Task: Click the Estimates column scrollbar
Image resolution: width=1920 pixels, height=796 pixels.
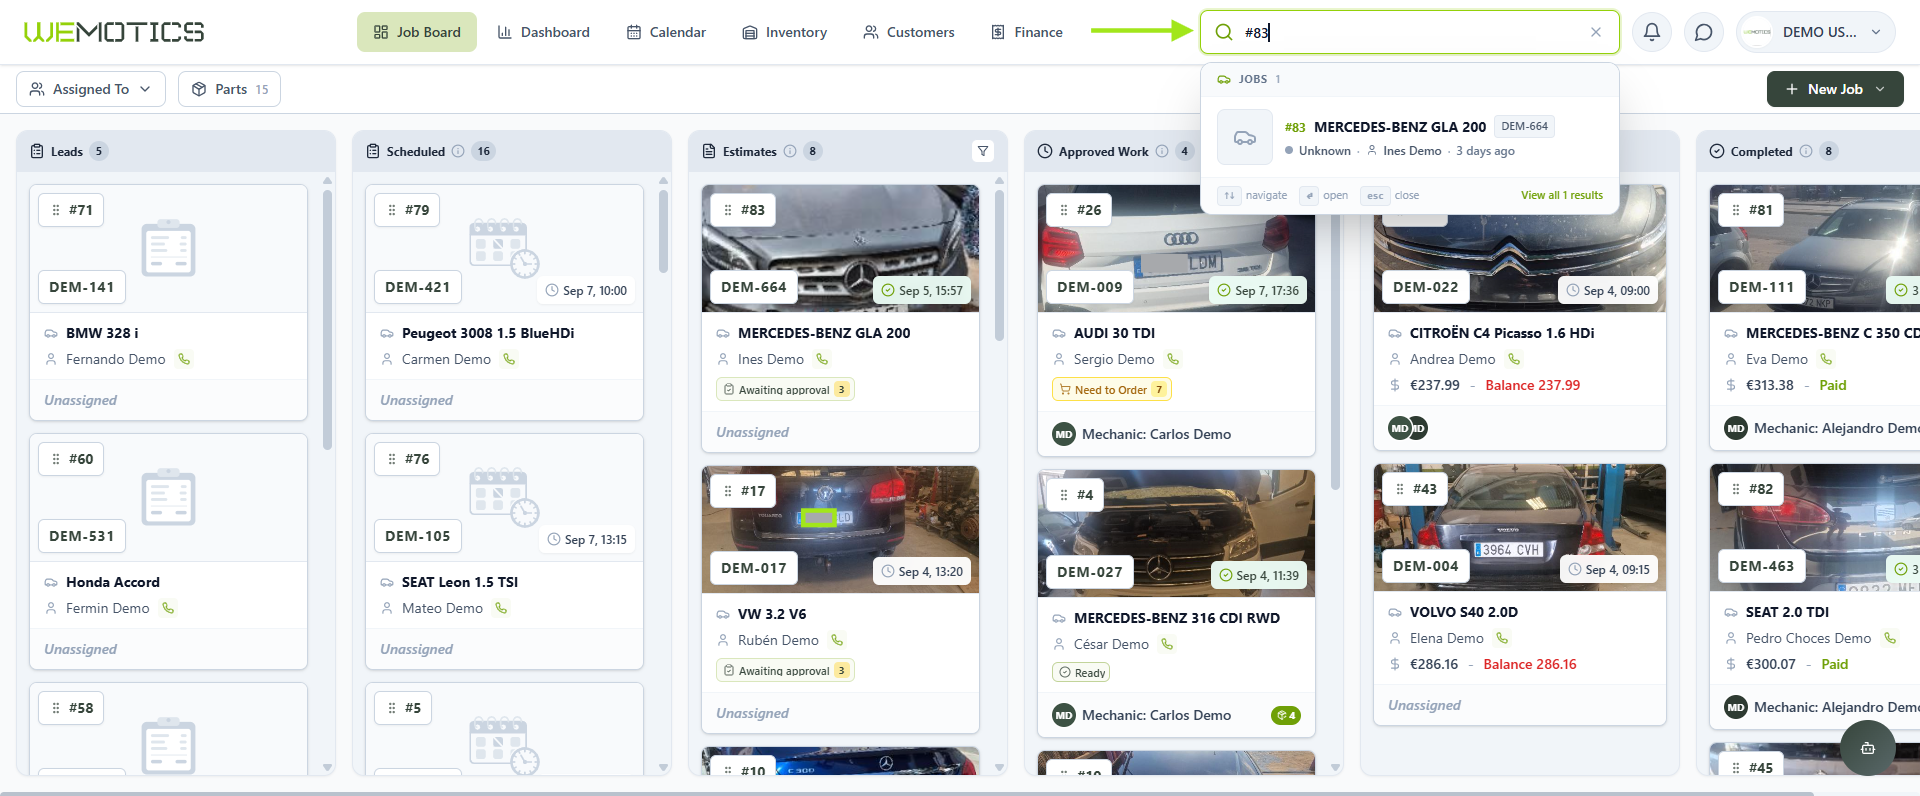Action: pos(999,265)
